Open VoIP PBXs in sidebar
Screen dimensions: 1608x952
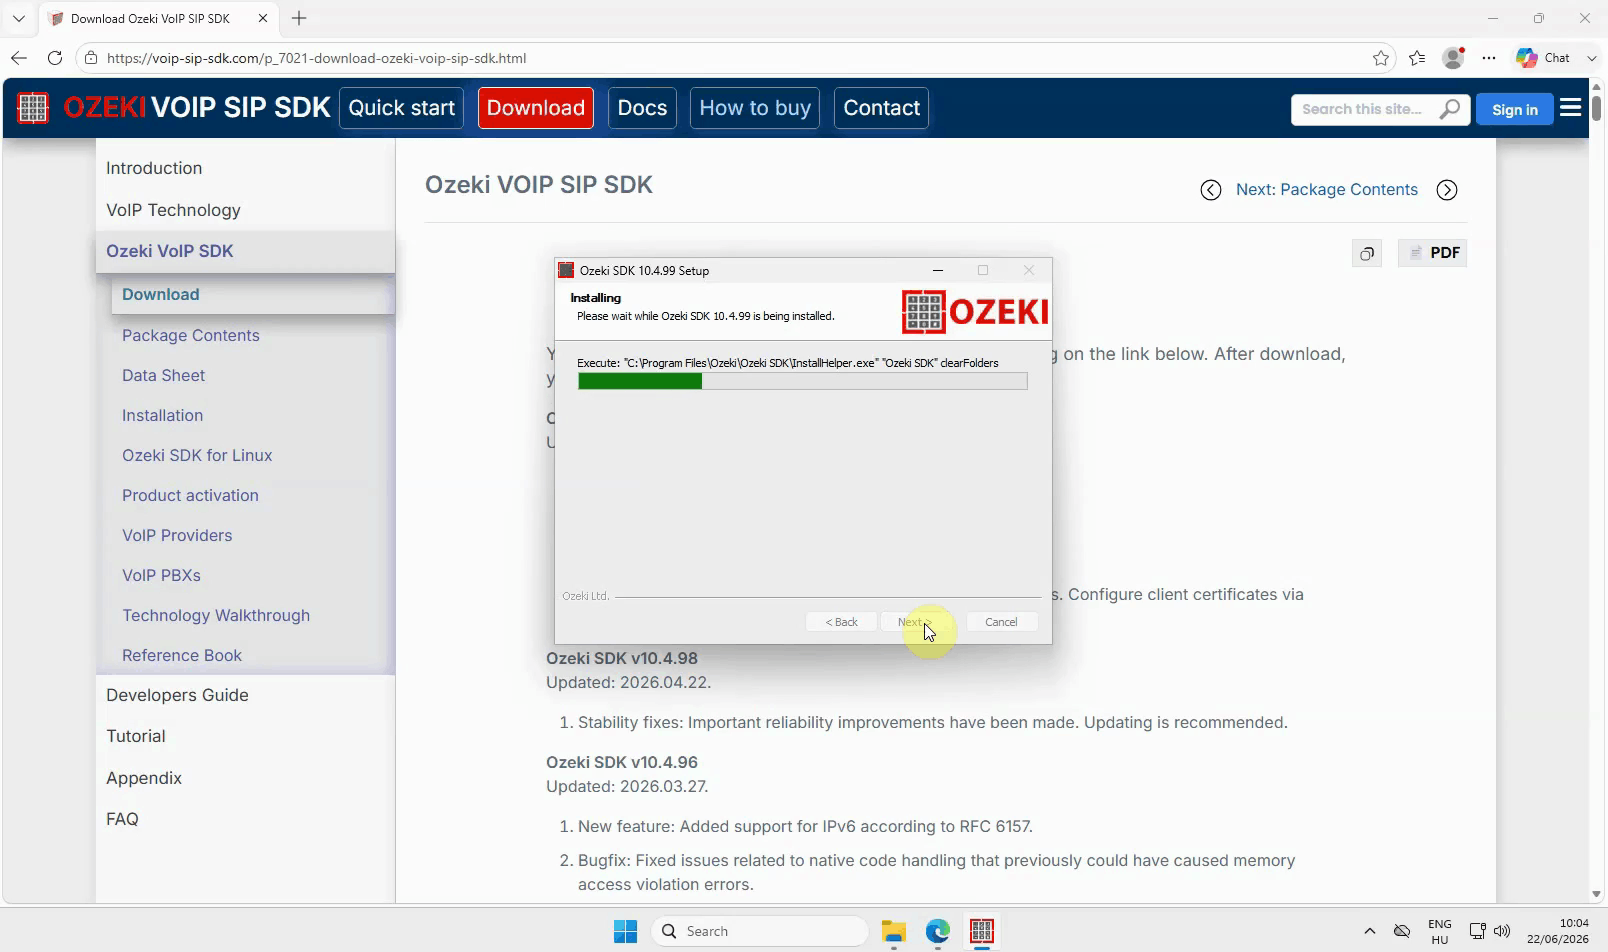coord(161,575)
